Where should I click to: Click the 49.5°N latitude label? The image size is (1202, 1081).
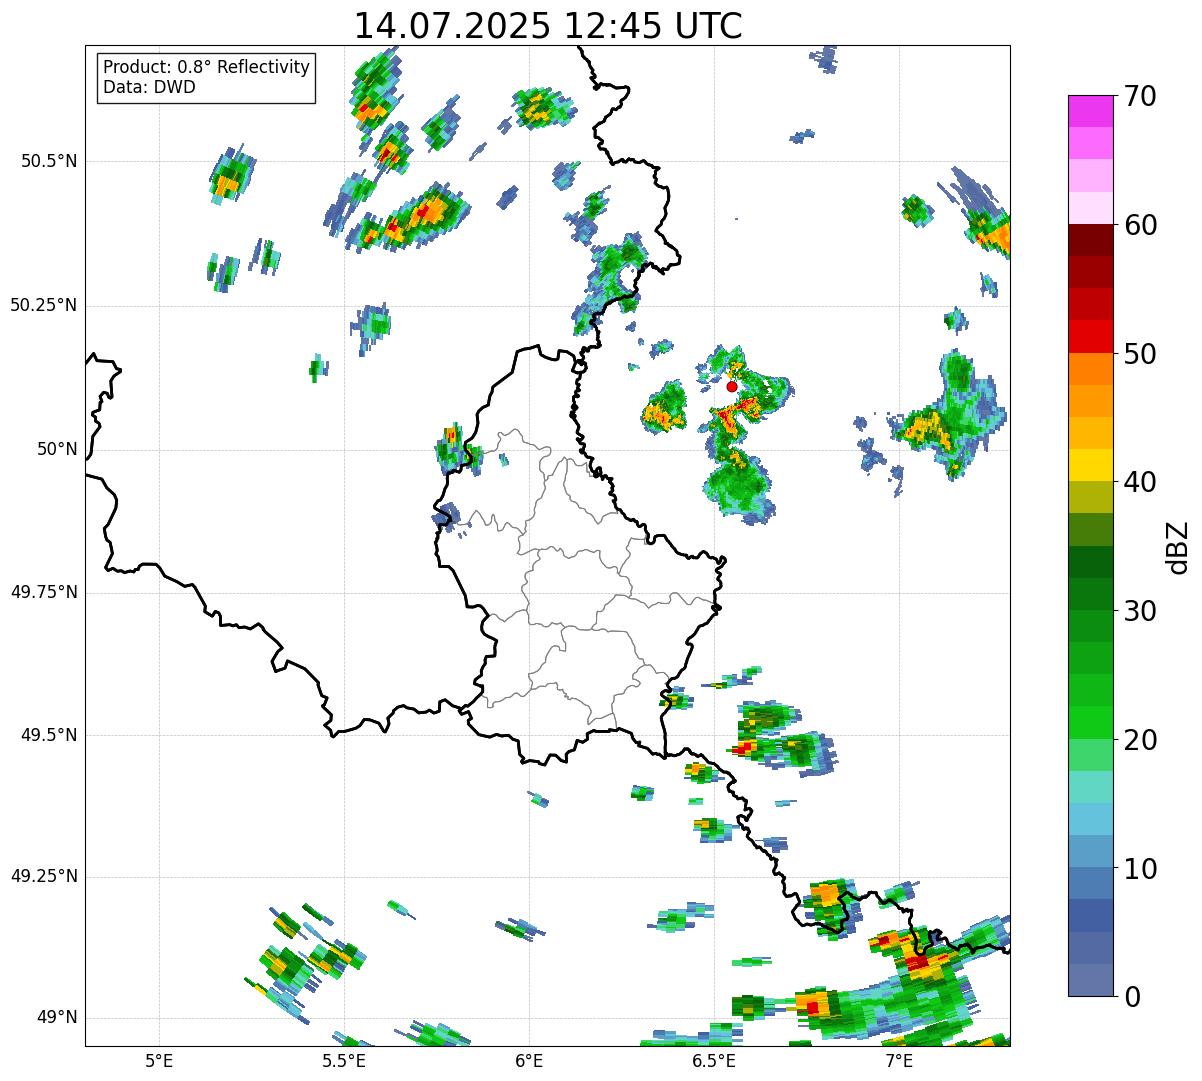(x=51, y=735)
